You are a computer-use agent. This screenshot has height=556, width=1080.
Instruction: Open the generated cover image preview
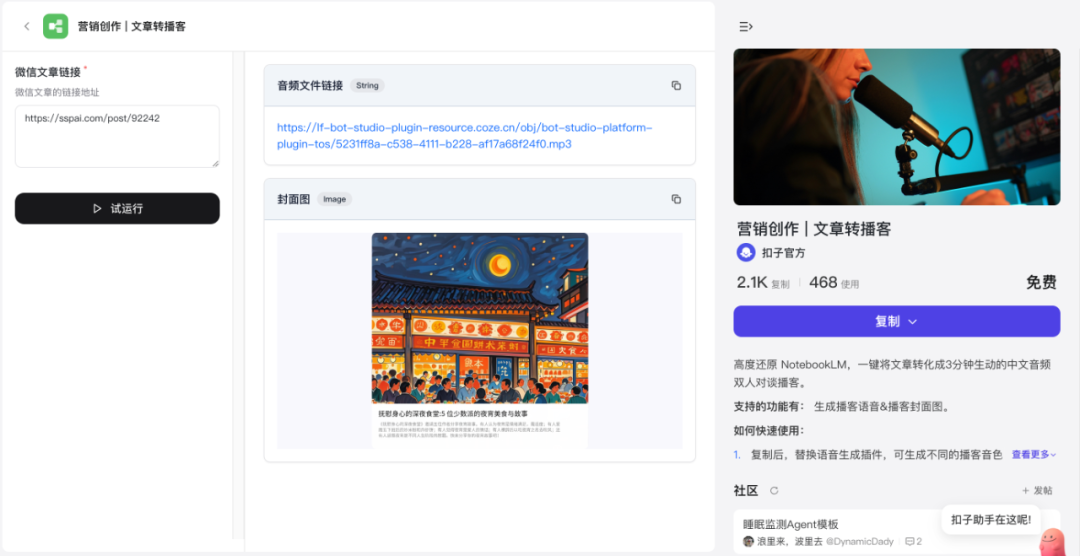(480, 340)
